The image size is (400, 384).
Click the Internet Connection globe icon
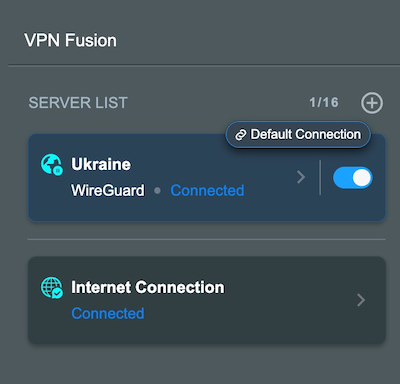point(52,288)
